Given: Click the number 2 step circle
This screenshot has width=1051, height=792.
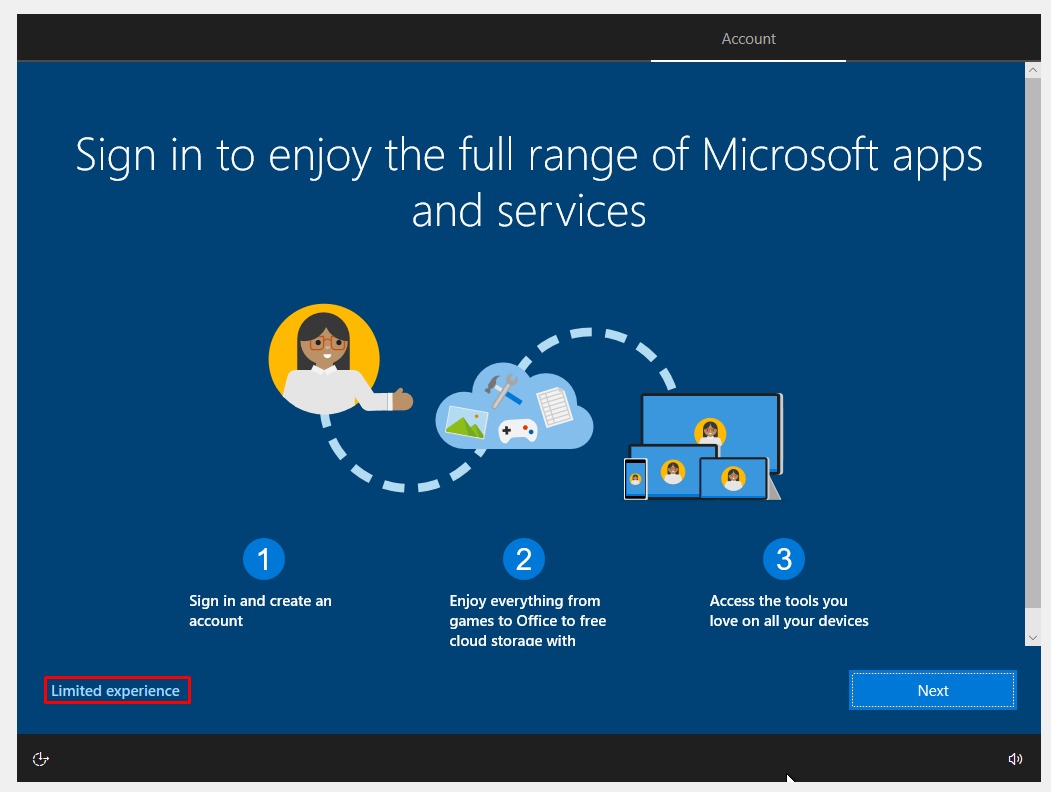Looking at the screenshot, I should coord(523,559).
